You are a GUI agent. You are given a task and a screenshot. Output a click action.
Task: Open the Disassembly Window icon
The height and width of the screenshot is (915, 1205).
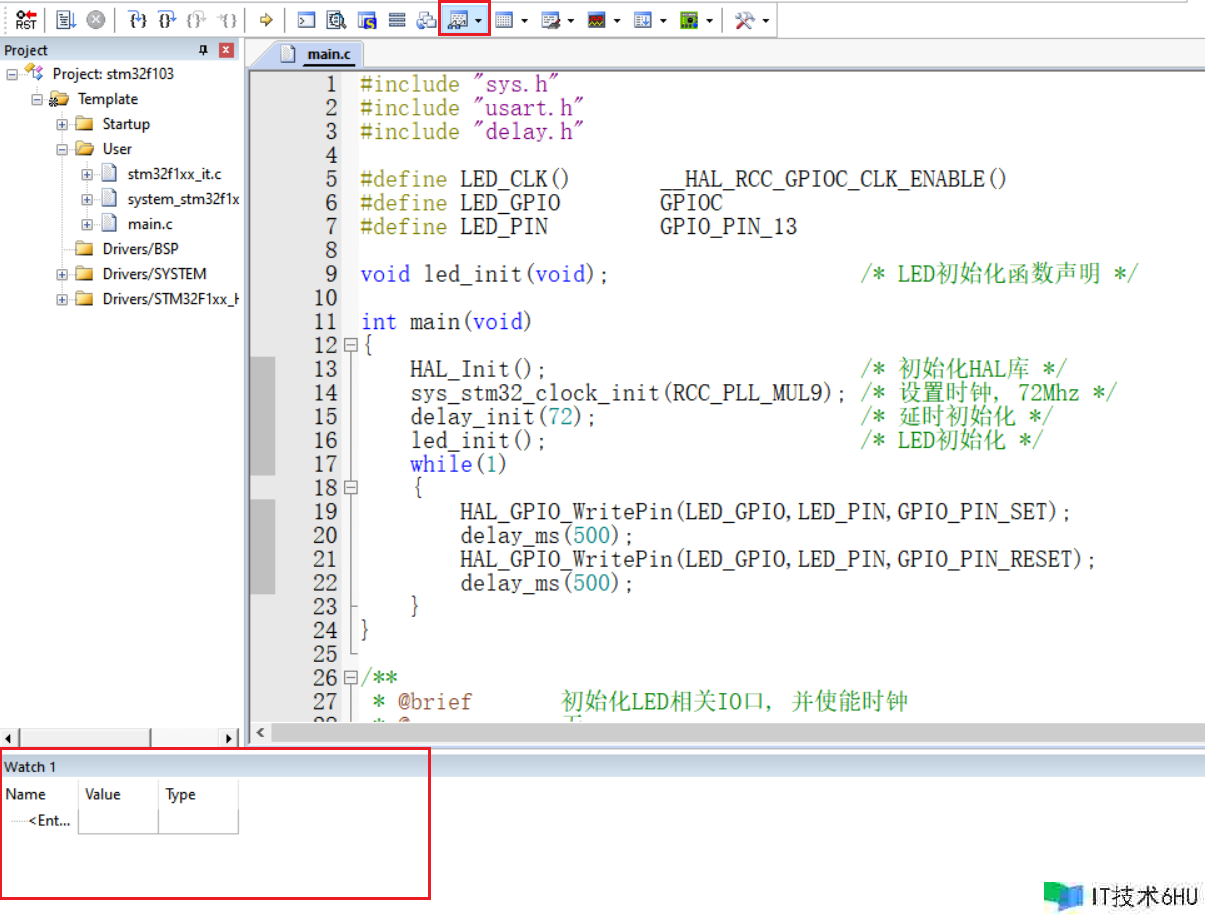coord(337,20)
